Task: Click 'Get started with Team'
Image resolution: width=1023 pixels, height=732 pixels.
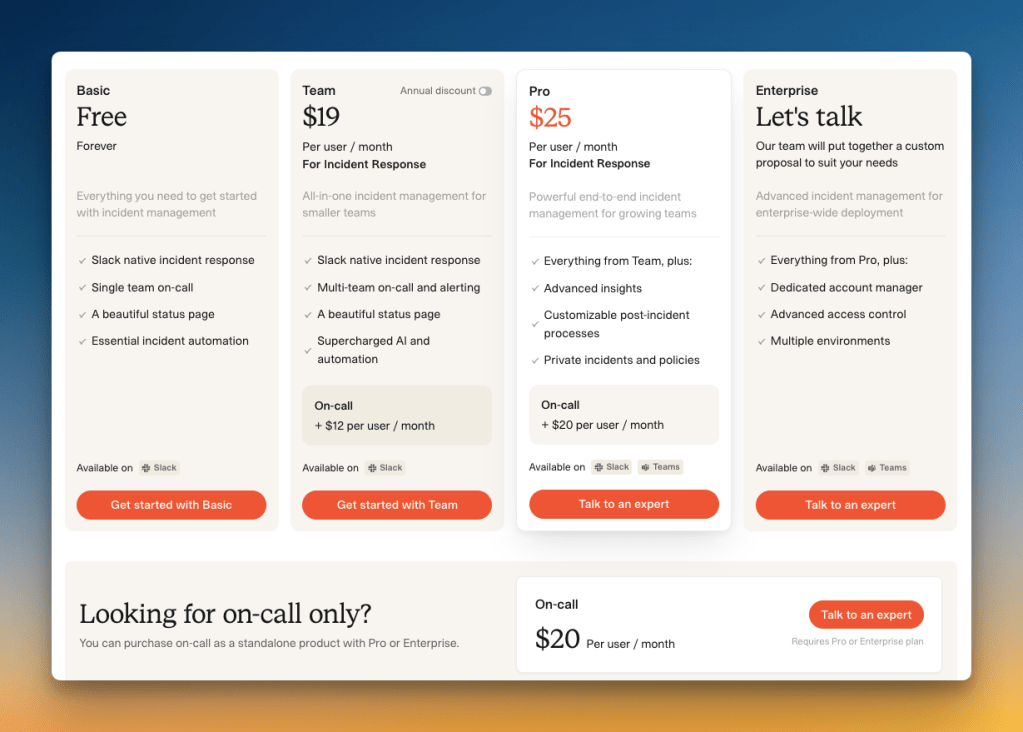Action: (x=396, y=505)
